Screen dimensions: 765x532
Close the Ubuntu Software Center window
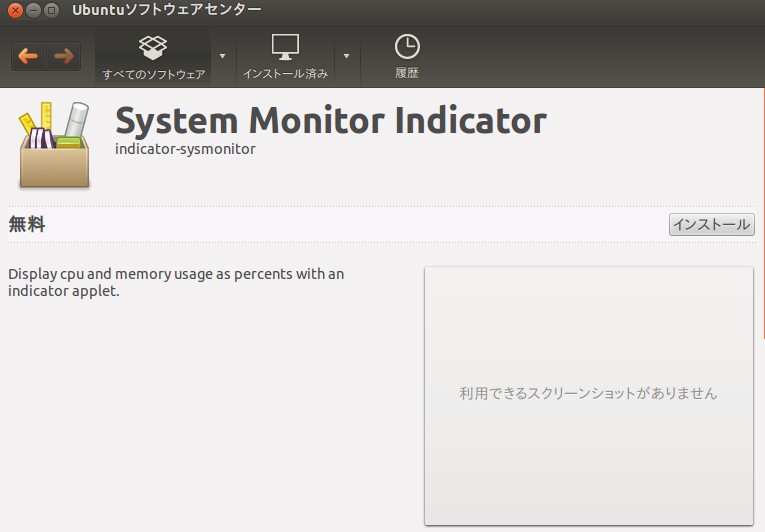coord(16,10)
